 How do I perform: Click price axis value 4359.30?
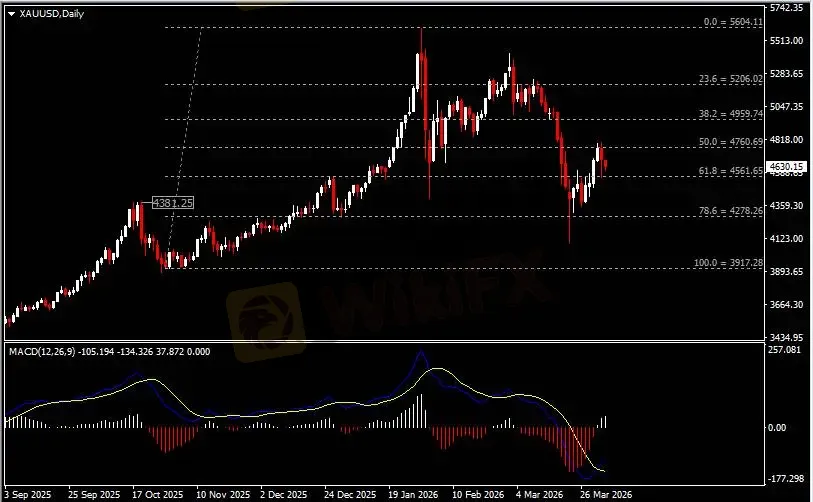(787, 205)
